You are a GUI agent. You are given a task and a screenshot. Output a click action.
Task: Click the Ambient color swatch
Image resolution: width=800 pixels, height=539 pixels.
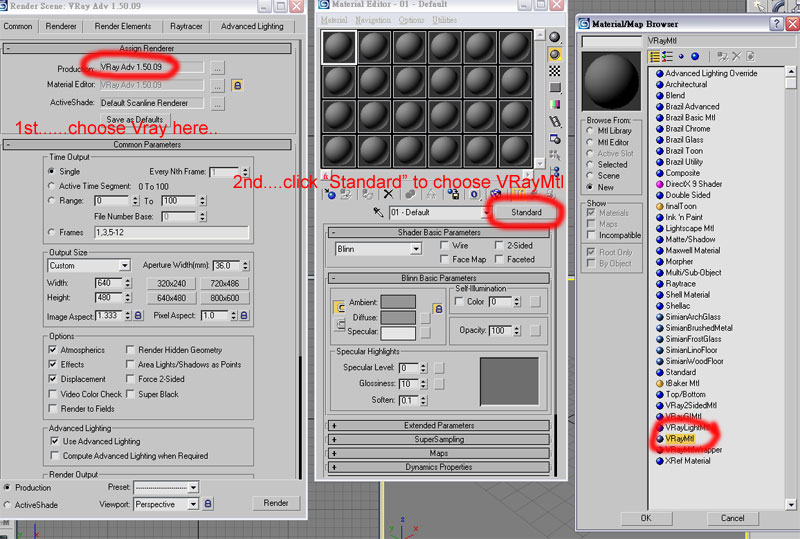(x=398, y=302)
